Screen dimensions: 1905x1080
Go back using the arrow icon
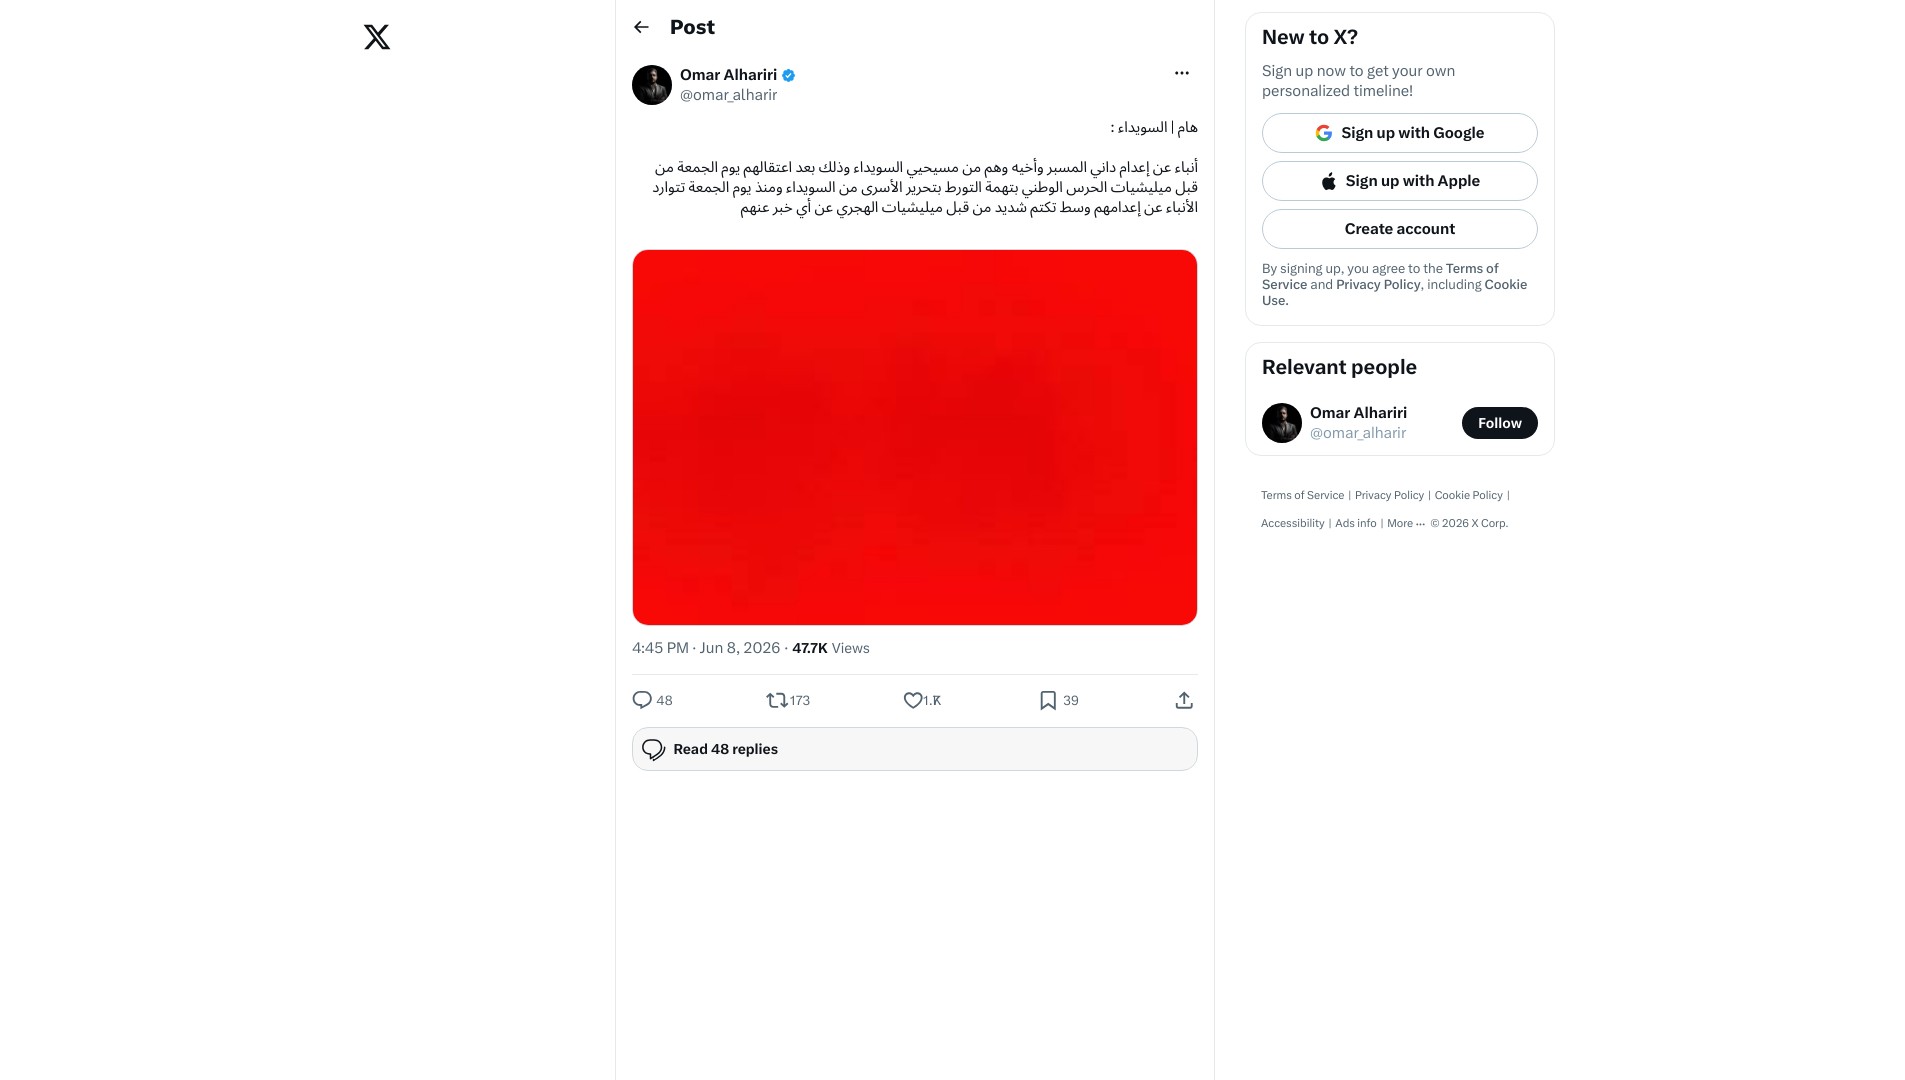click(641, 27)
